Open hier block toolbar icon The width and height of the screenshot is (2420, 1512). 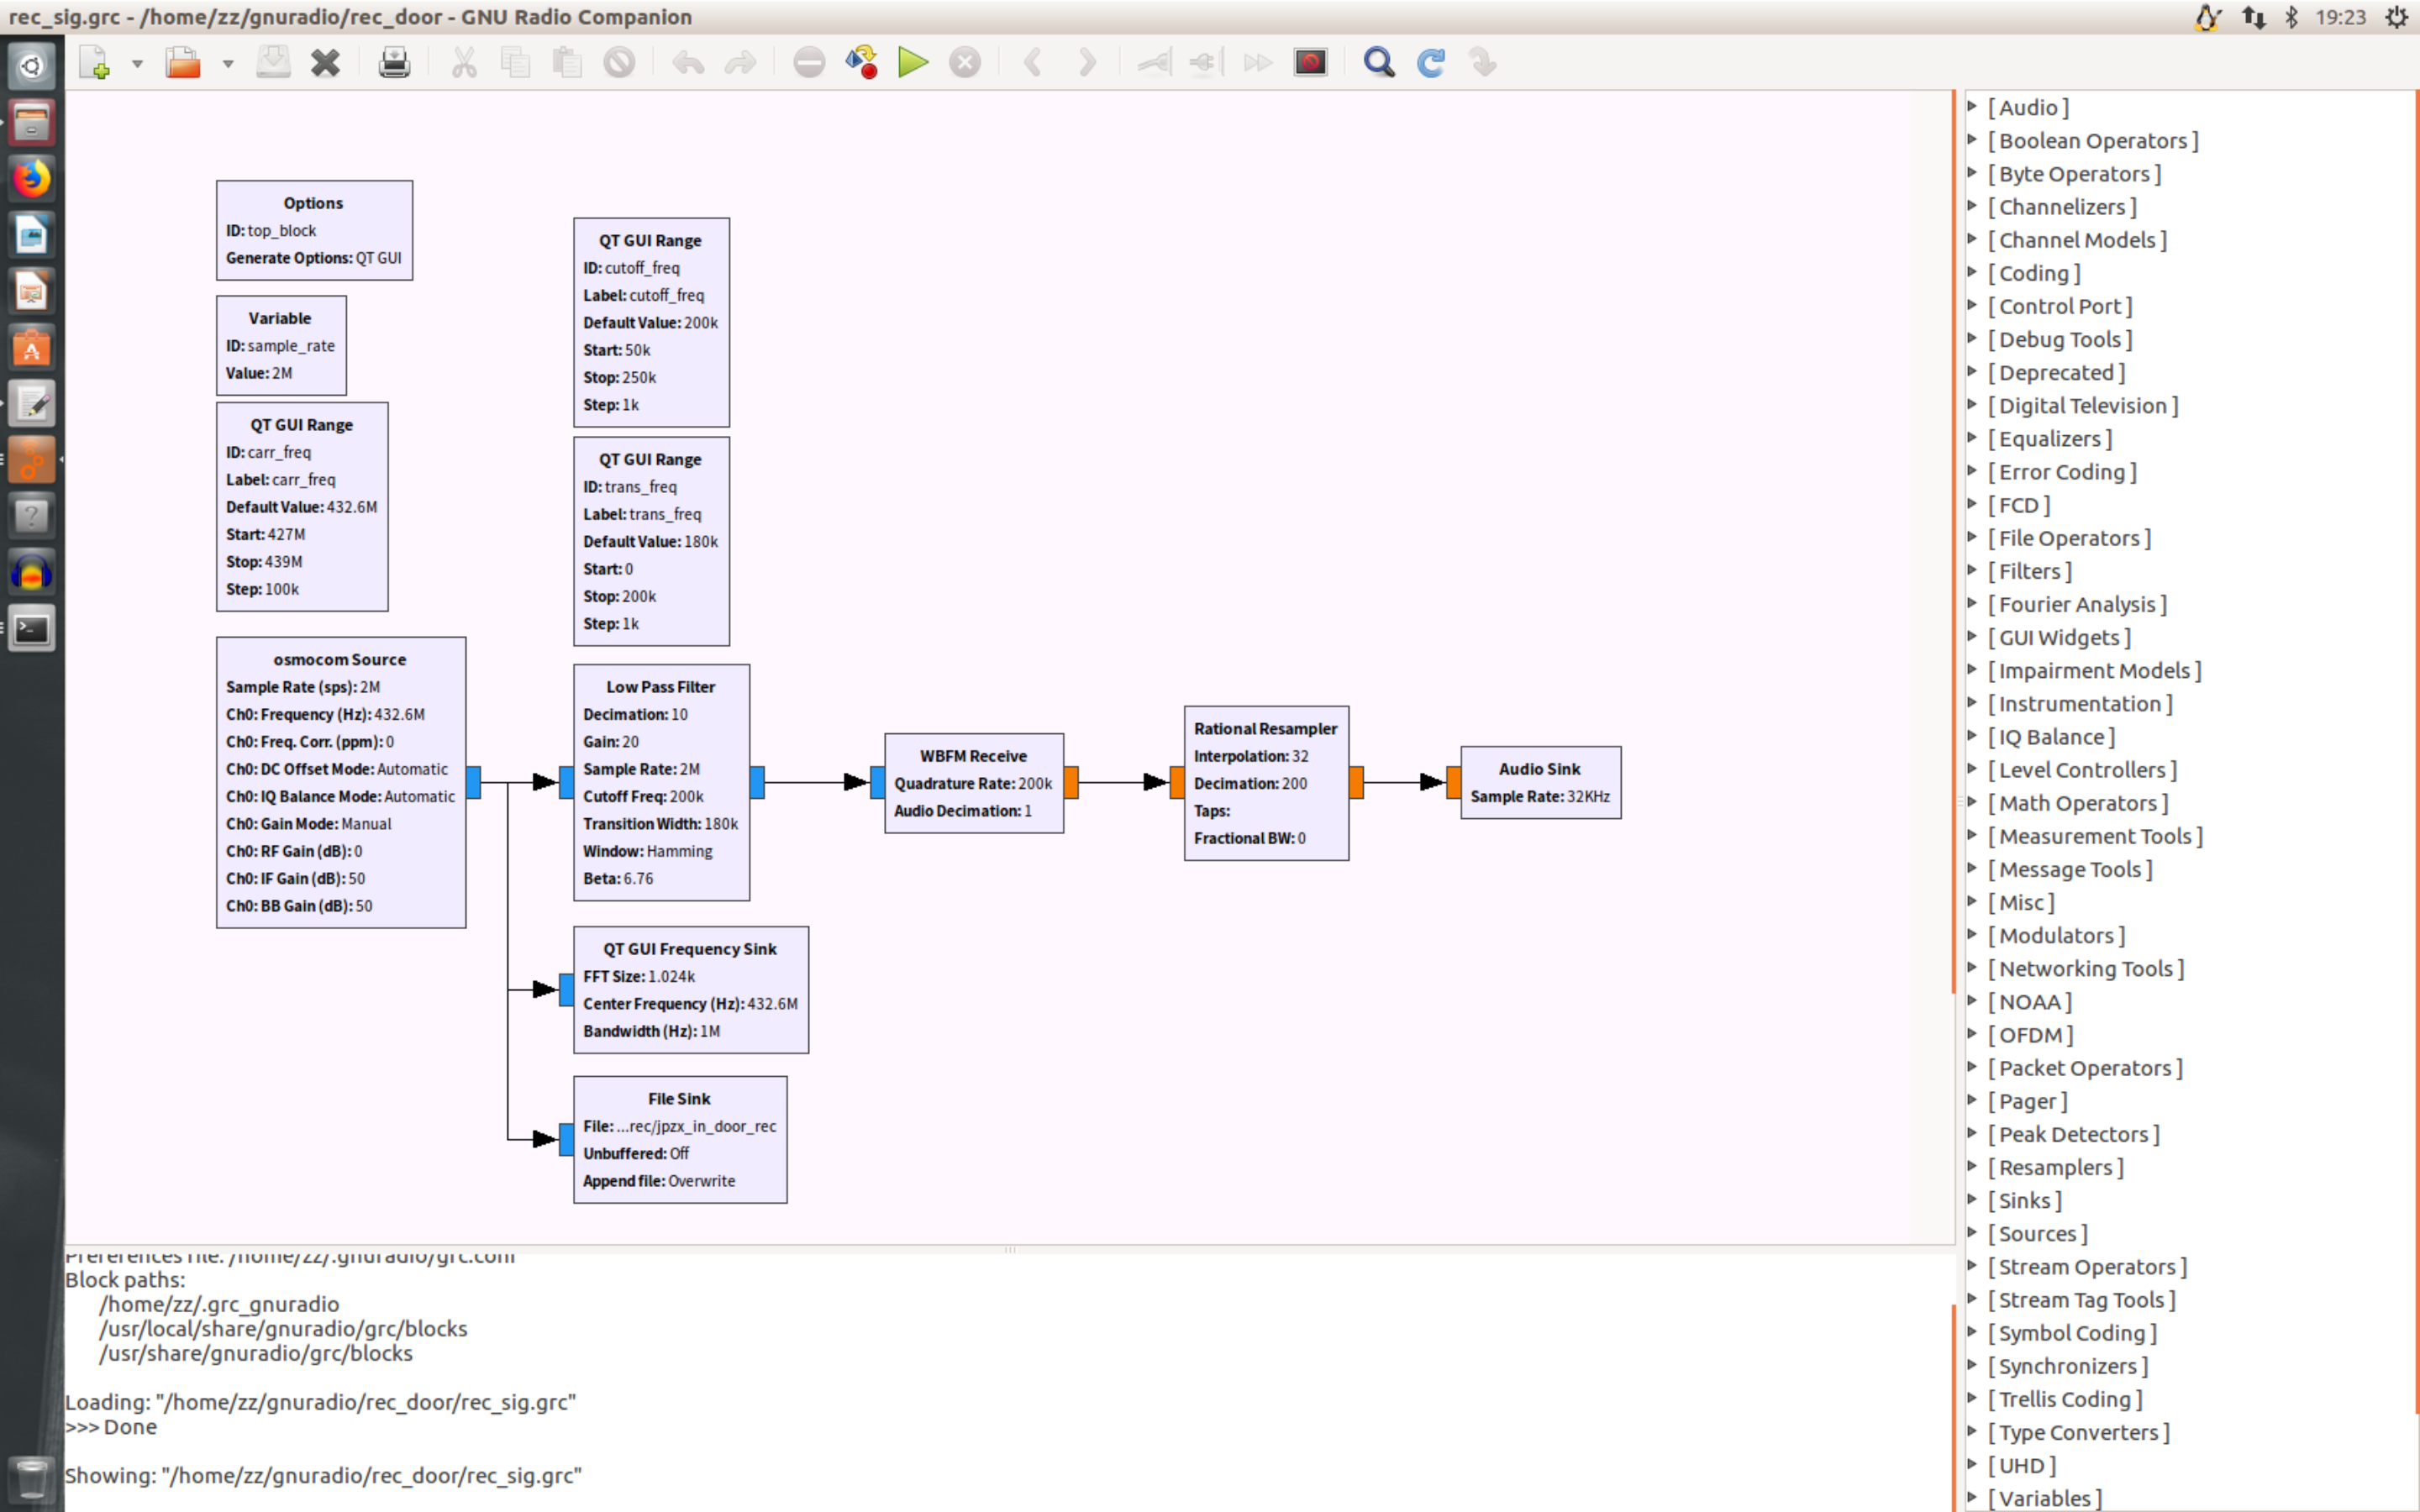(x=1483, y=63)
